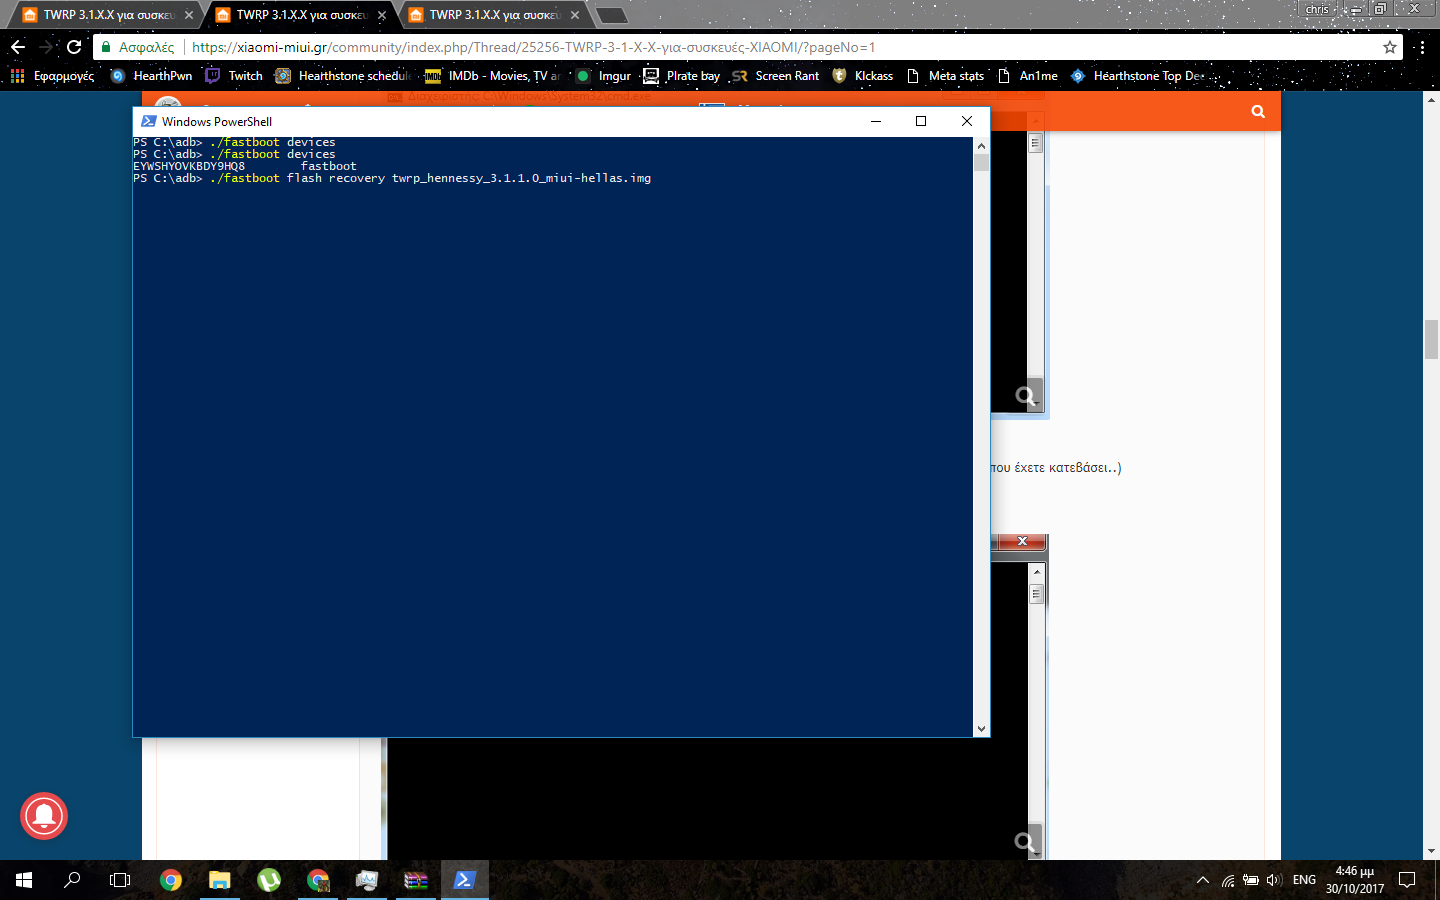Minimize the Windows PowerShell window

pos(876,121)
